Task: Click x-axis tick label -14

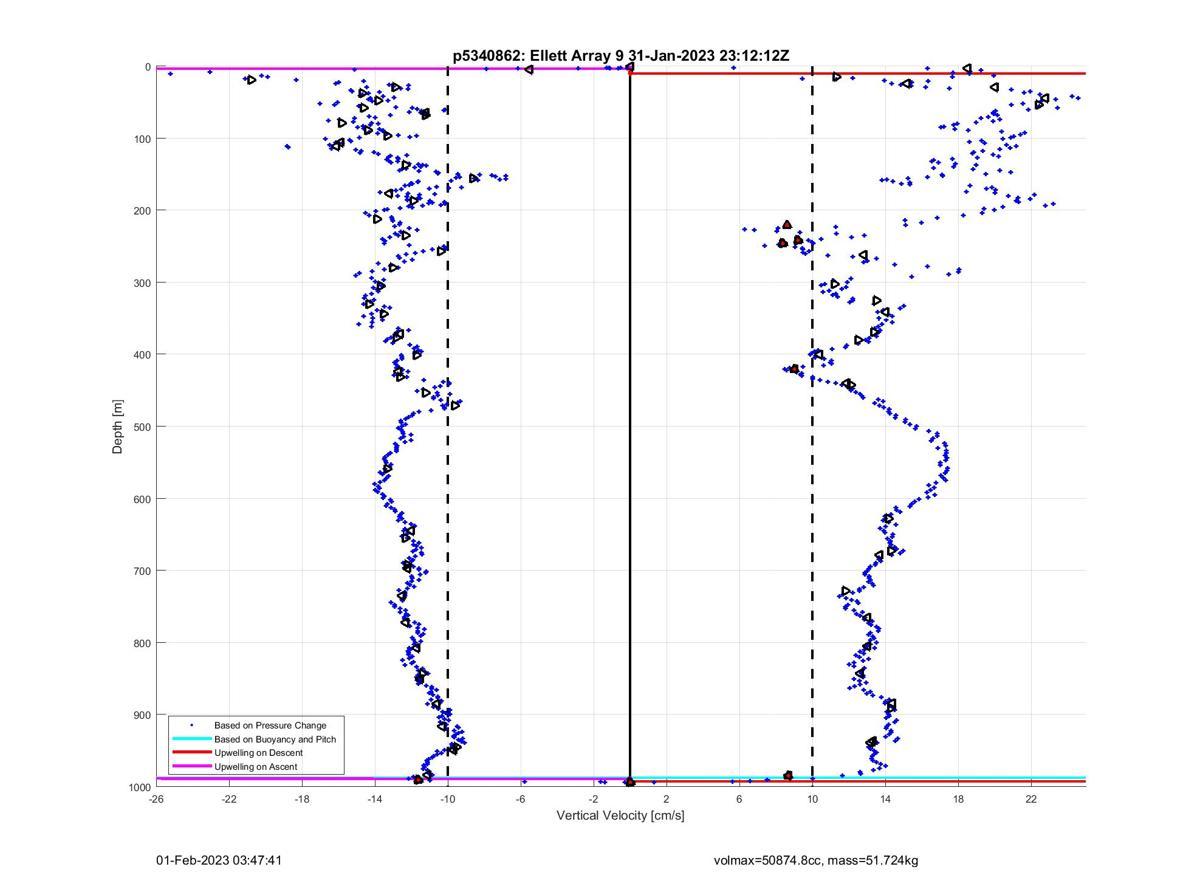Action: [375, 799]
